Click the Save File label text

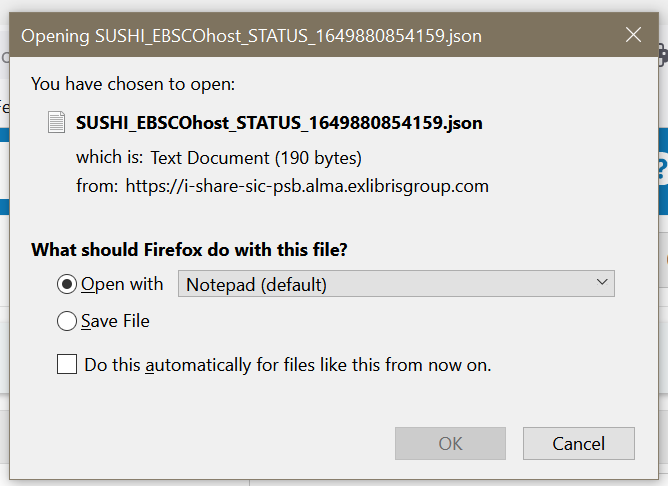pos(115,321)
